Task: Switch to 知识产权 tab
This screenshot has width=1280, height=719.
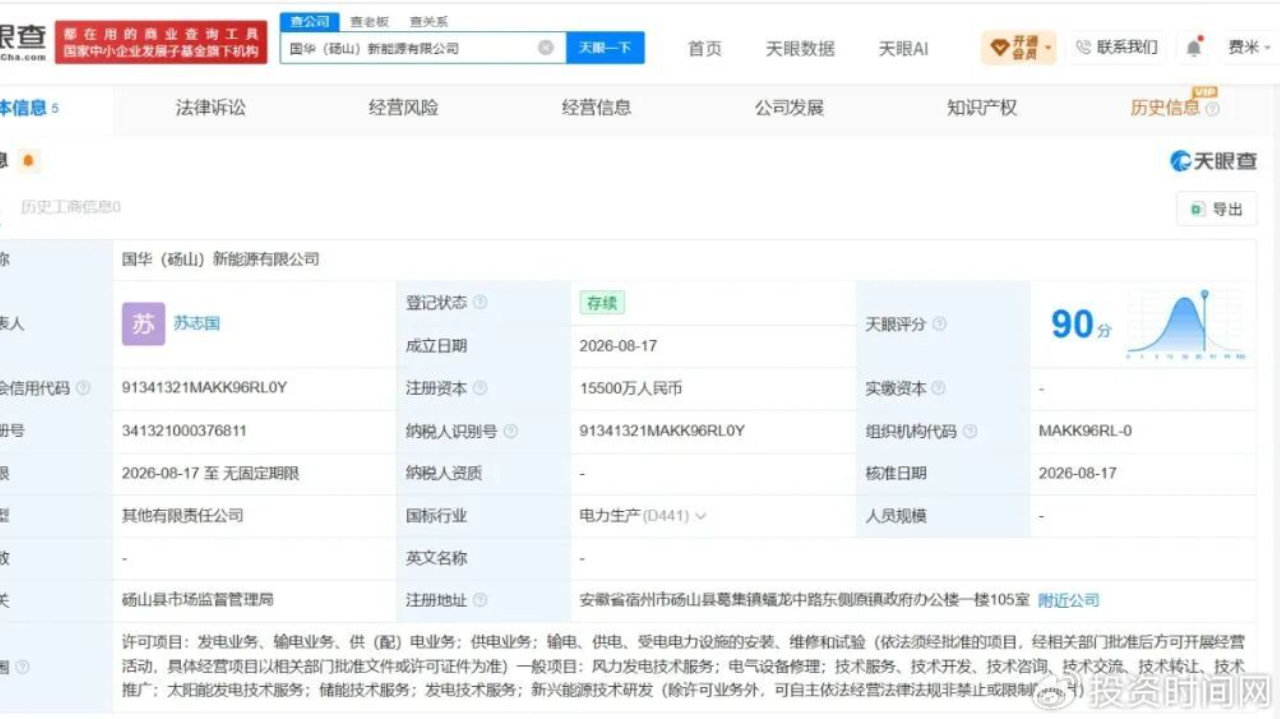Action: point(982,108)
